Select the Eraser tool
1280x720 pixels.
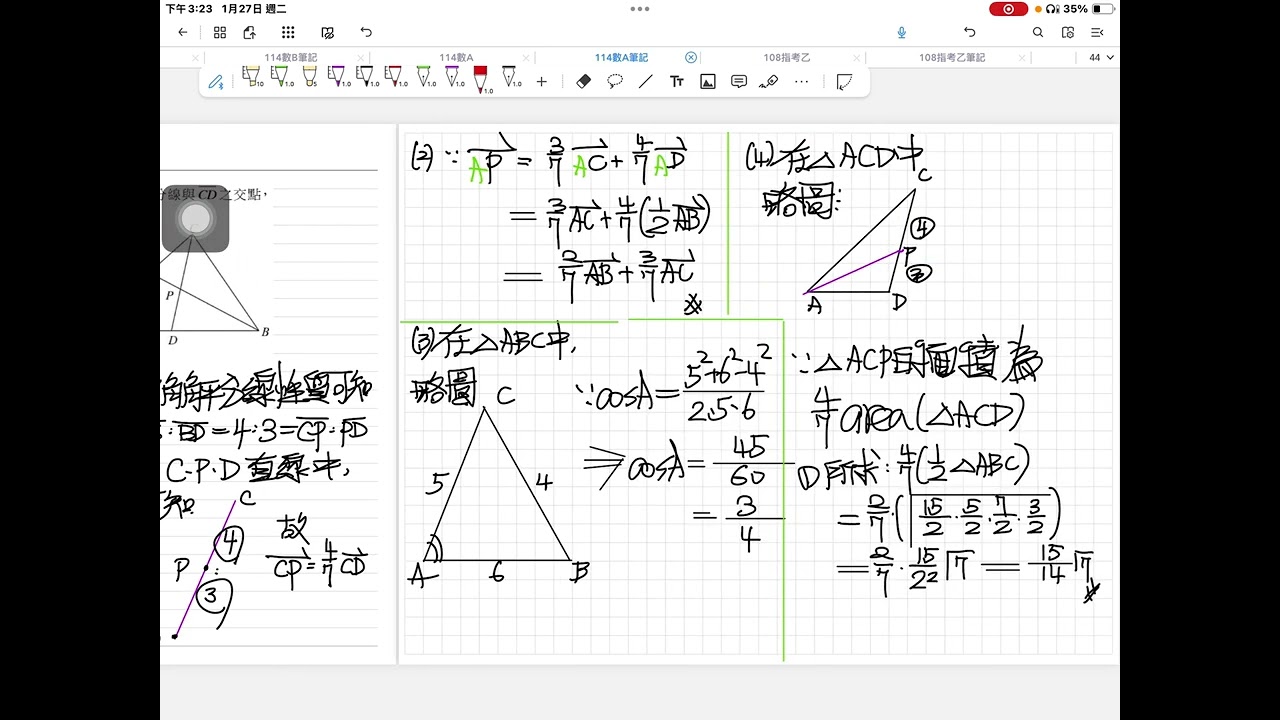[585, 82]
